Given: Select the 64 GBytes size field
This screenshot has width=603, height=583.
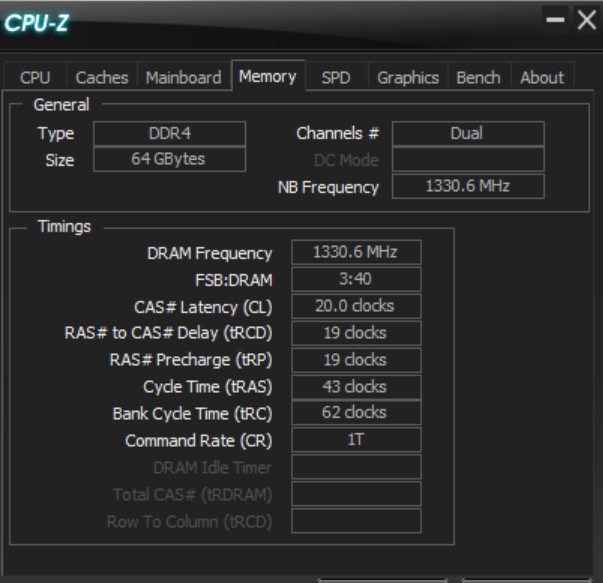Looking at the screenshot, I should (x=169, y=160).
